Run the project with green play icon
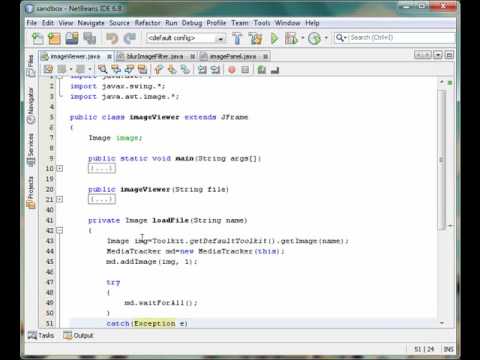 pyautogui.click(x=274, y=38)
